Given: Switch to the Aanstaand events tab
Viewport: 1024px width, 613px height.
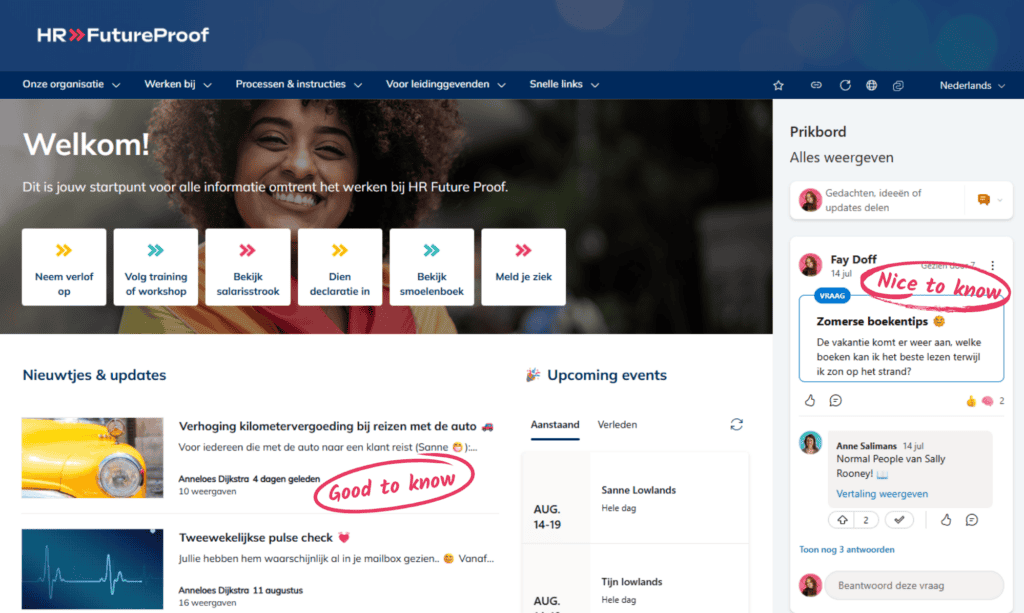Looking at the screenshot, I should point(554,424).
